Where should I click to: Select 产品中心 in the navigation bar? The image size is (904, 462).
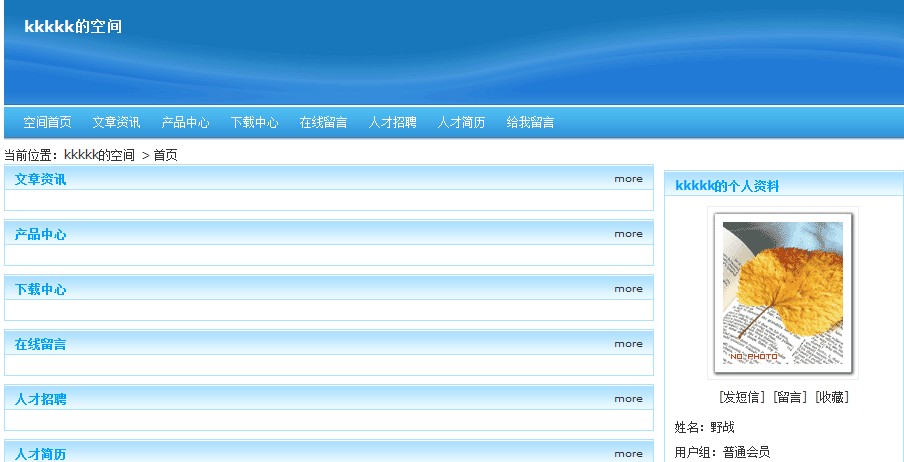click(x=185, y=123)
